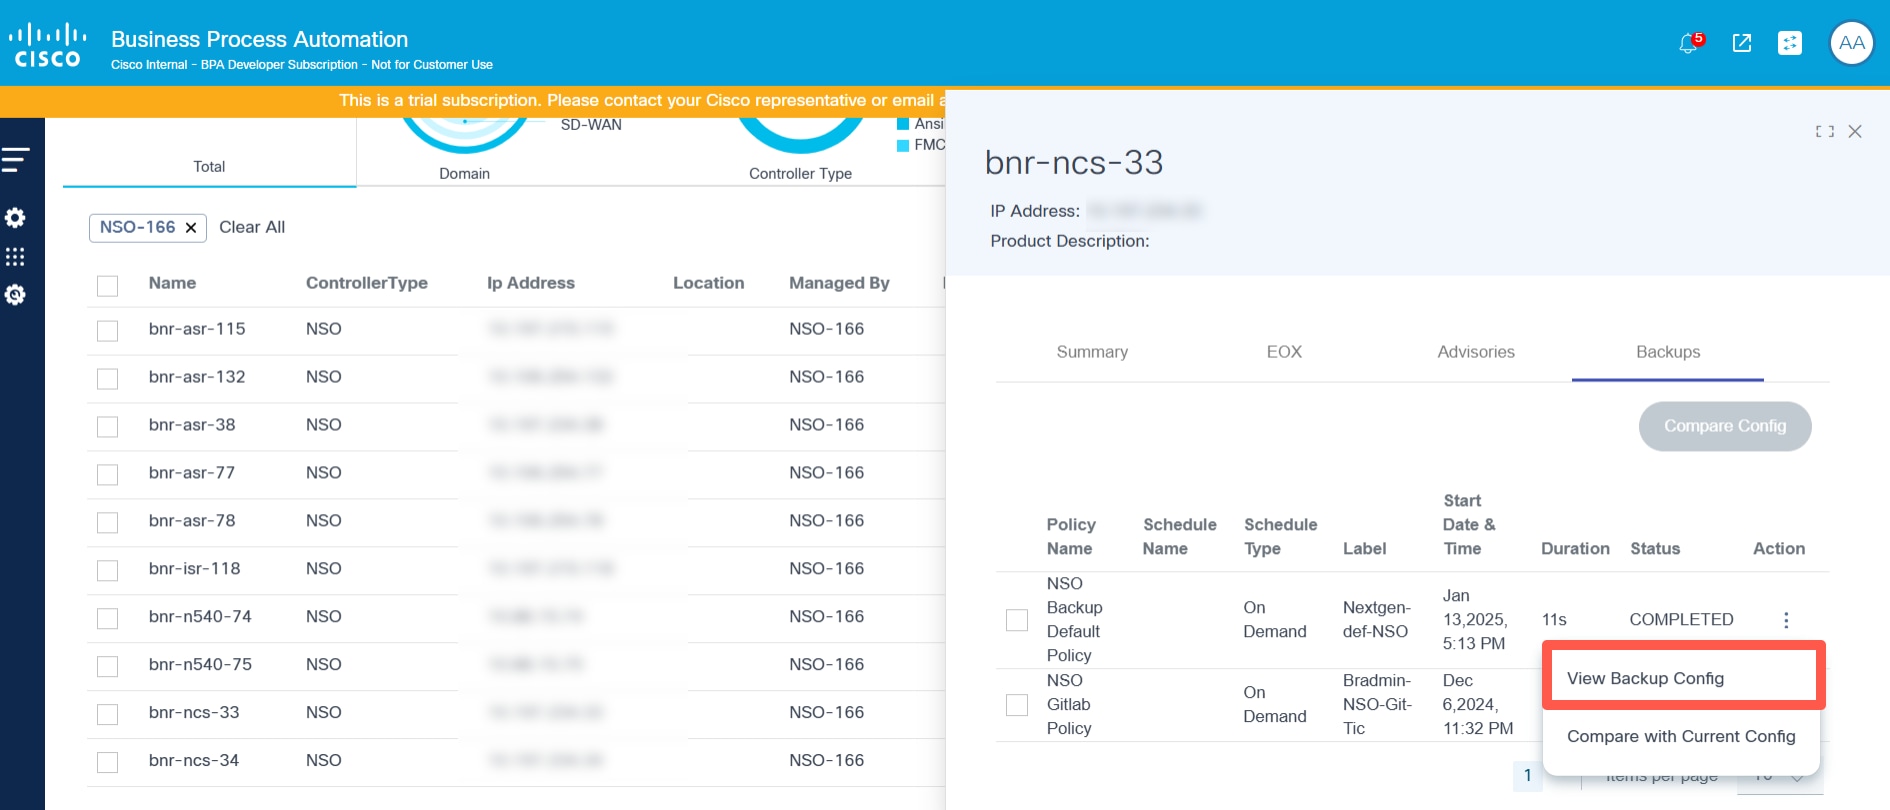Open the notifications bell
Screen dimensions: 1890x810
click(x=1689, y=43)
